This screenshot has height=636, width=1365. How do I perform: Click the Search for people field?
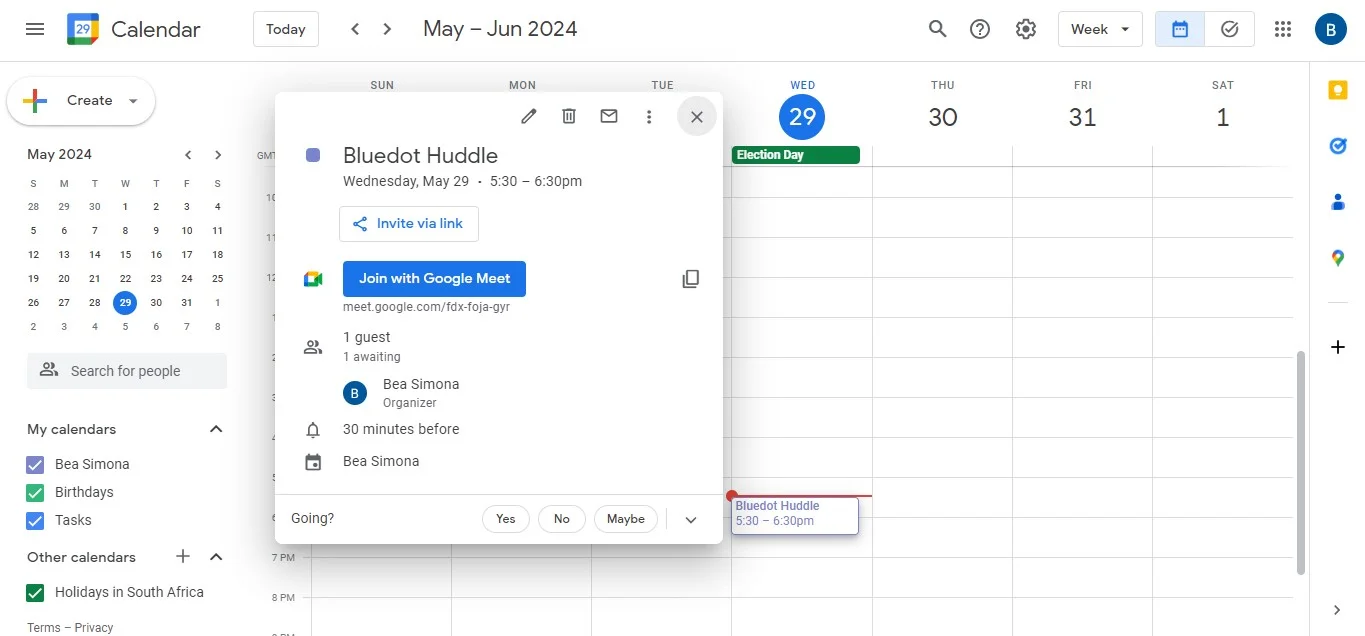click(127, 371)
